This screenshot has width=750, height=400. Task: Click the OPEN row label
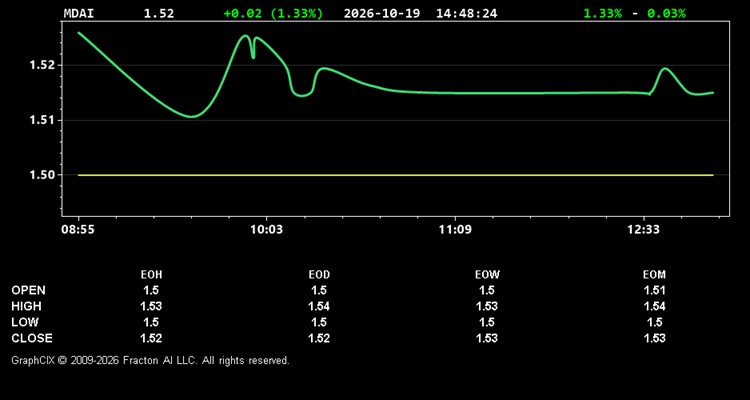[29, 290]
